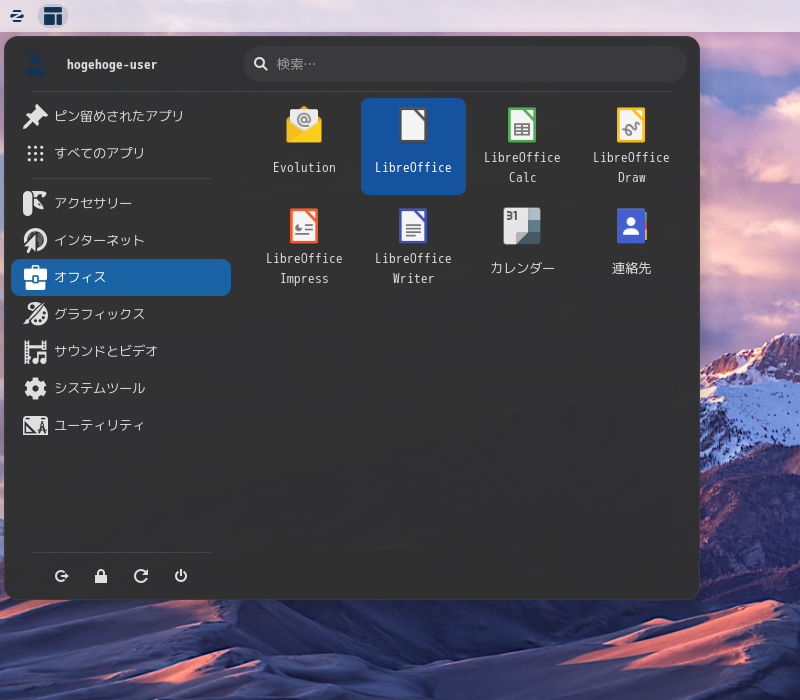Viewport: 800px width, 700px height.
Task: Click the power off icon
Action: click(x=181, y=576)
